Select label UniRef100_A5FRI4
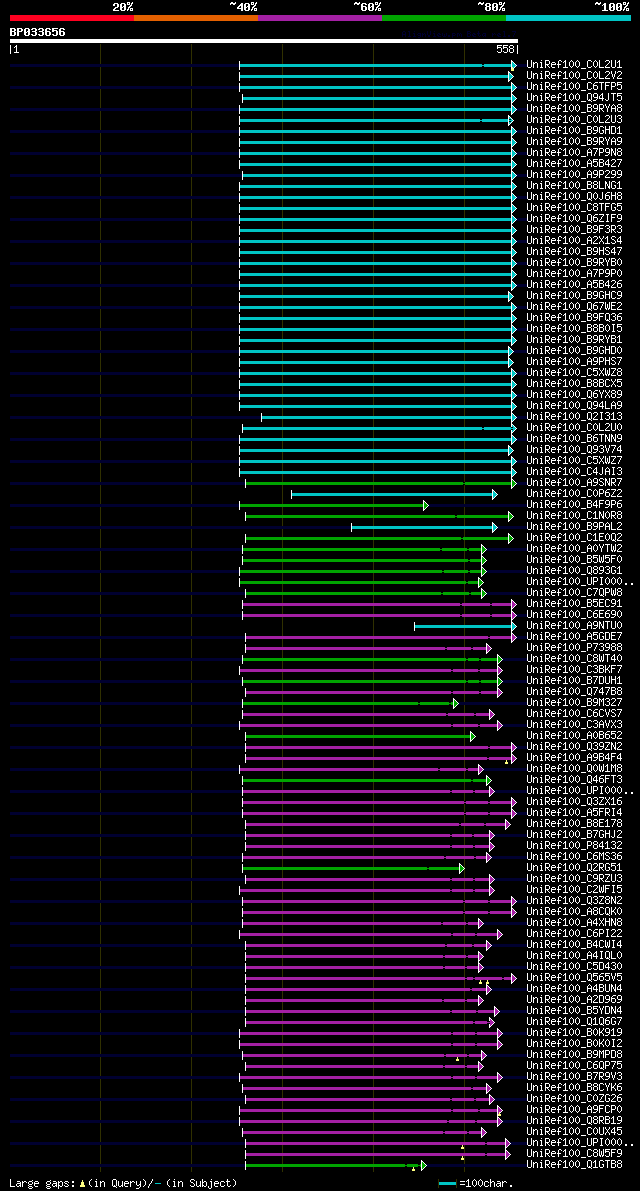This screenshot has height=1191, width=640. pyautogui.click(x=574, y=813)
